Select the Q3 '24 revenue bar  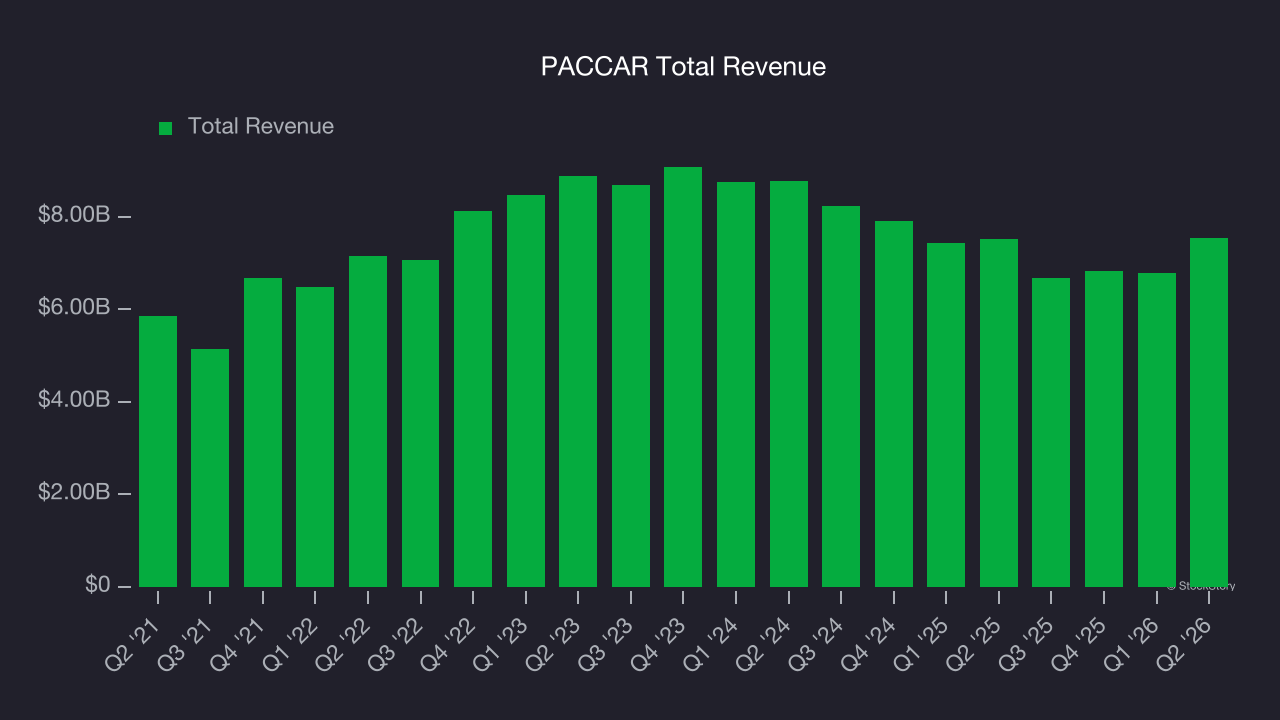click(841, 396)
